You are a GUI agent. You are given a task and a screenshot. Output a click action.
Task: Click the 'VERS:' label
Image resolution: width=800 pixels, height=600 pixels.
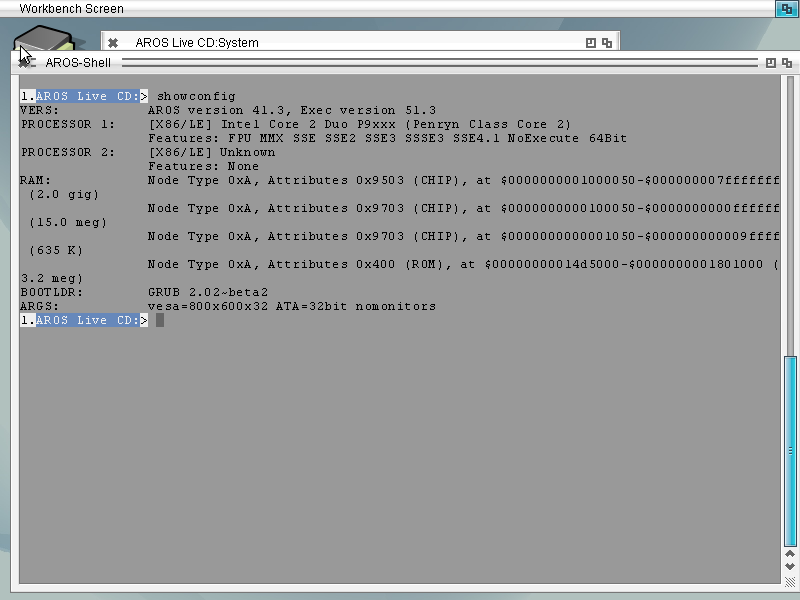pos(40,110)
